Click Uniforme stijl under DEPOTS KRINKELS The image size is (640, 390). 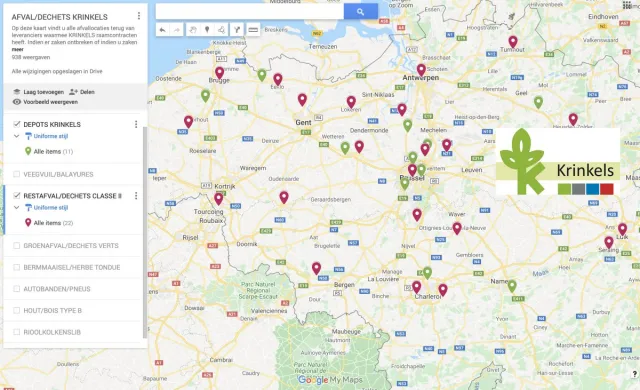click(50, 136)
